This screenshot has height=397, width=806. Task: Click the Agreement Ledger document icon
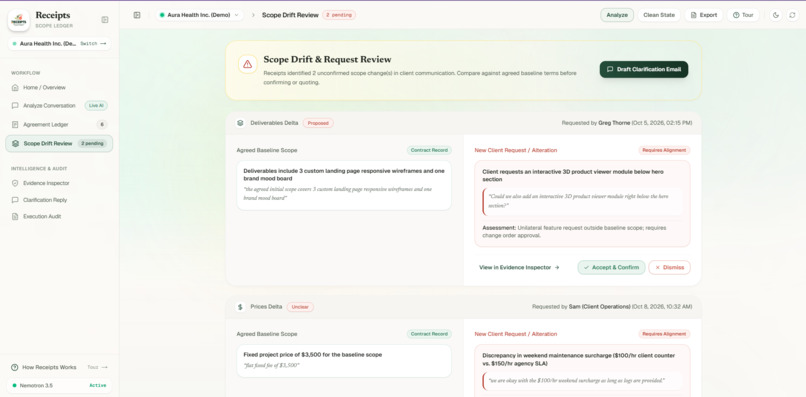pos(15,124)
